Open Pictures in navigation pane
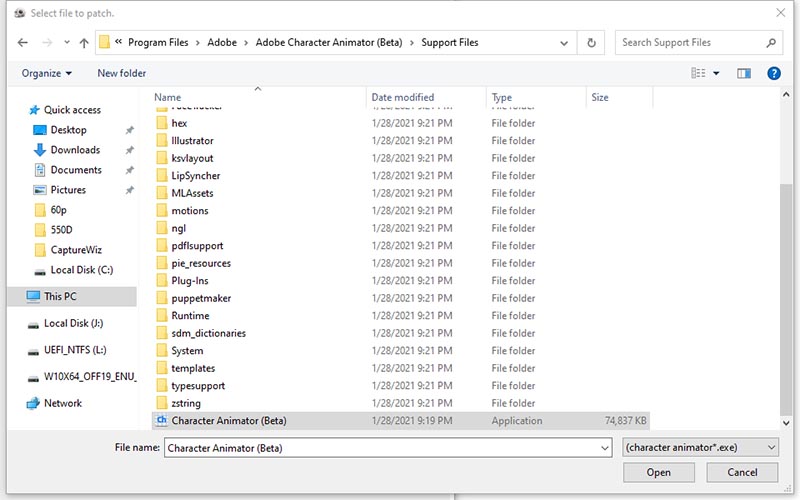This screenshot has height=500, width=800. pos(68,190)
